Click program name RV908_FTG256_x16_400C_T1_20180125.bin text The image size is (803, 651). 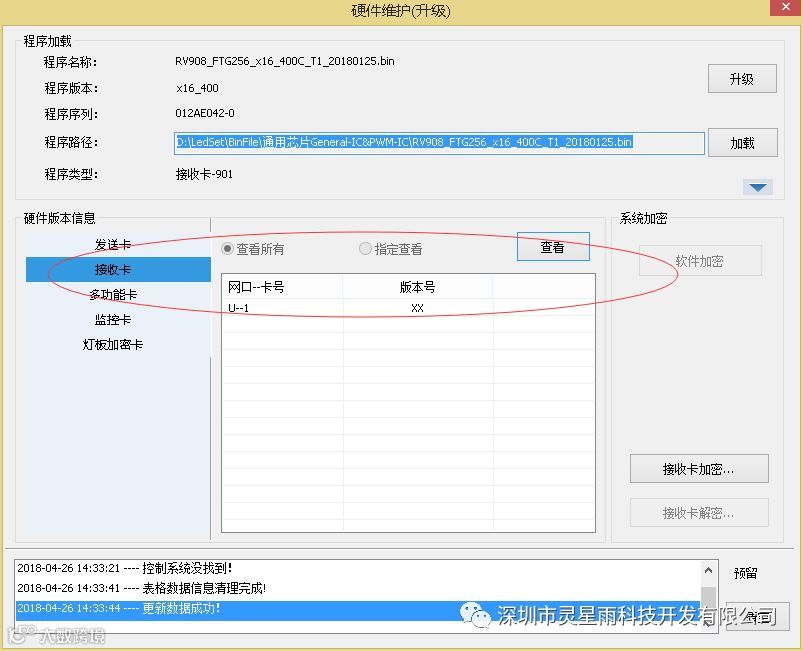click(285, 61)
